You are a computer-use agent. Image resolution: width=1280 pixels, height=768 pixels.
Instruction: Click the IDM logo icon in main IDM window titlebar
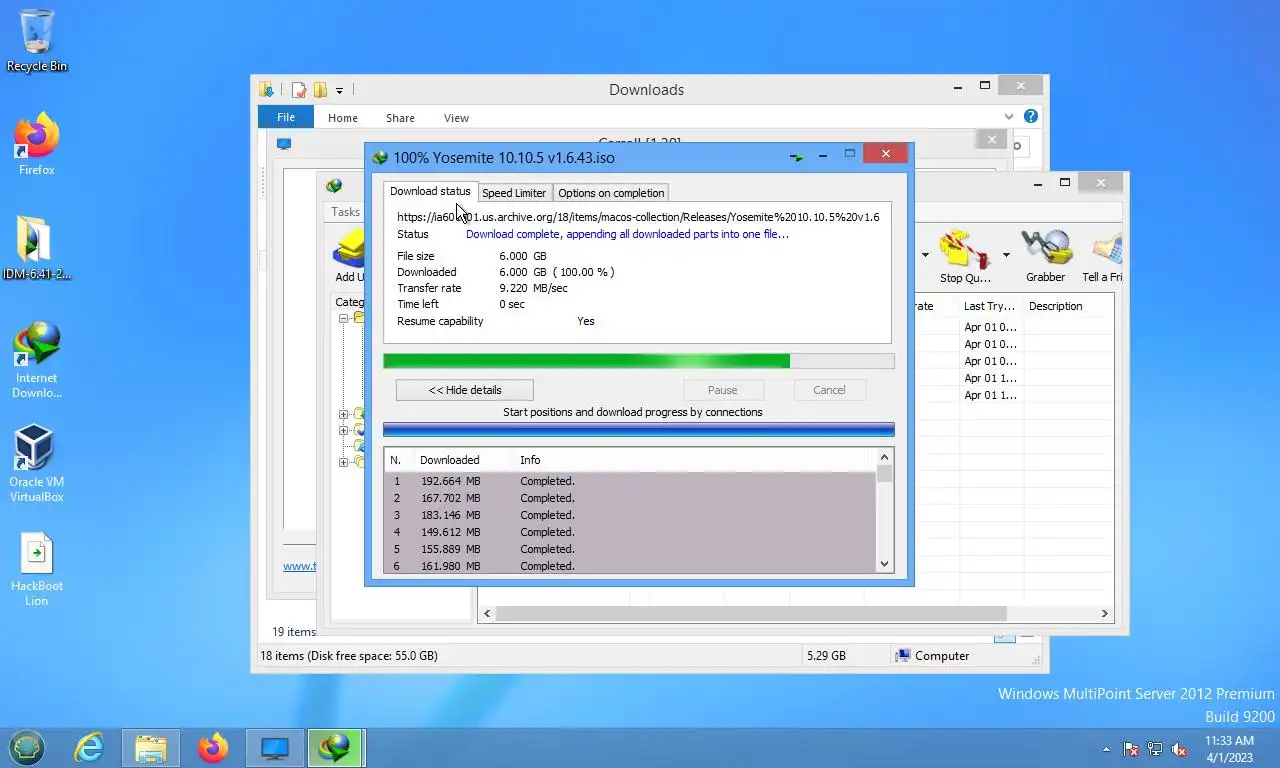(334, 186)
